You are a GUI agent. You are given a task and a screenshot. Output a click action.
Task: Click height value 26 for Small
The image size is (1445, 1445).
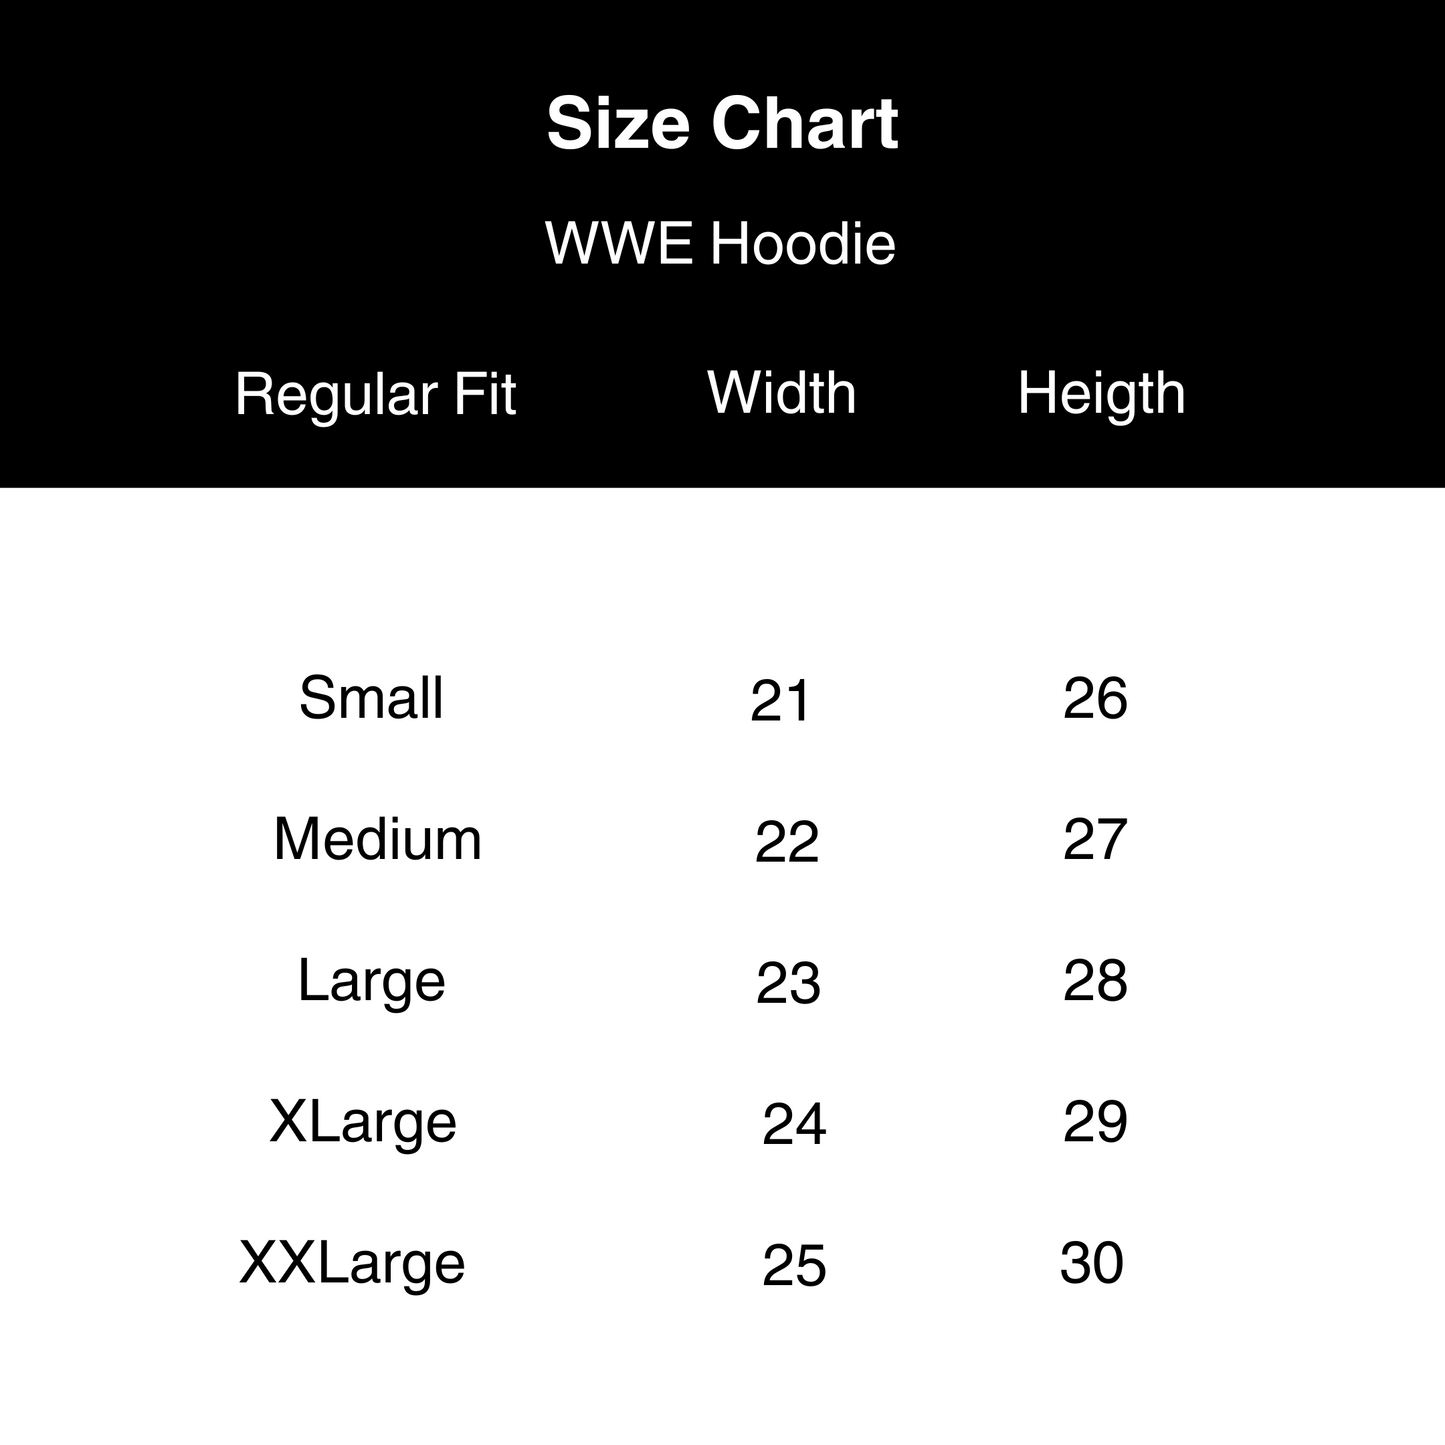coord(1095,698)
